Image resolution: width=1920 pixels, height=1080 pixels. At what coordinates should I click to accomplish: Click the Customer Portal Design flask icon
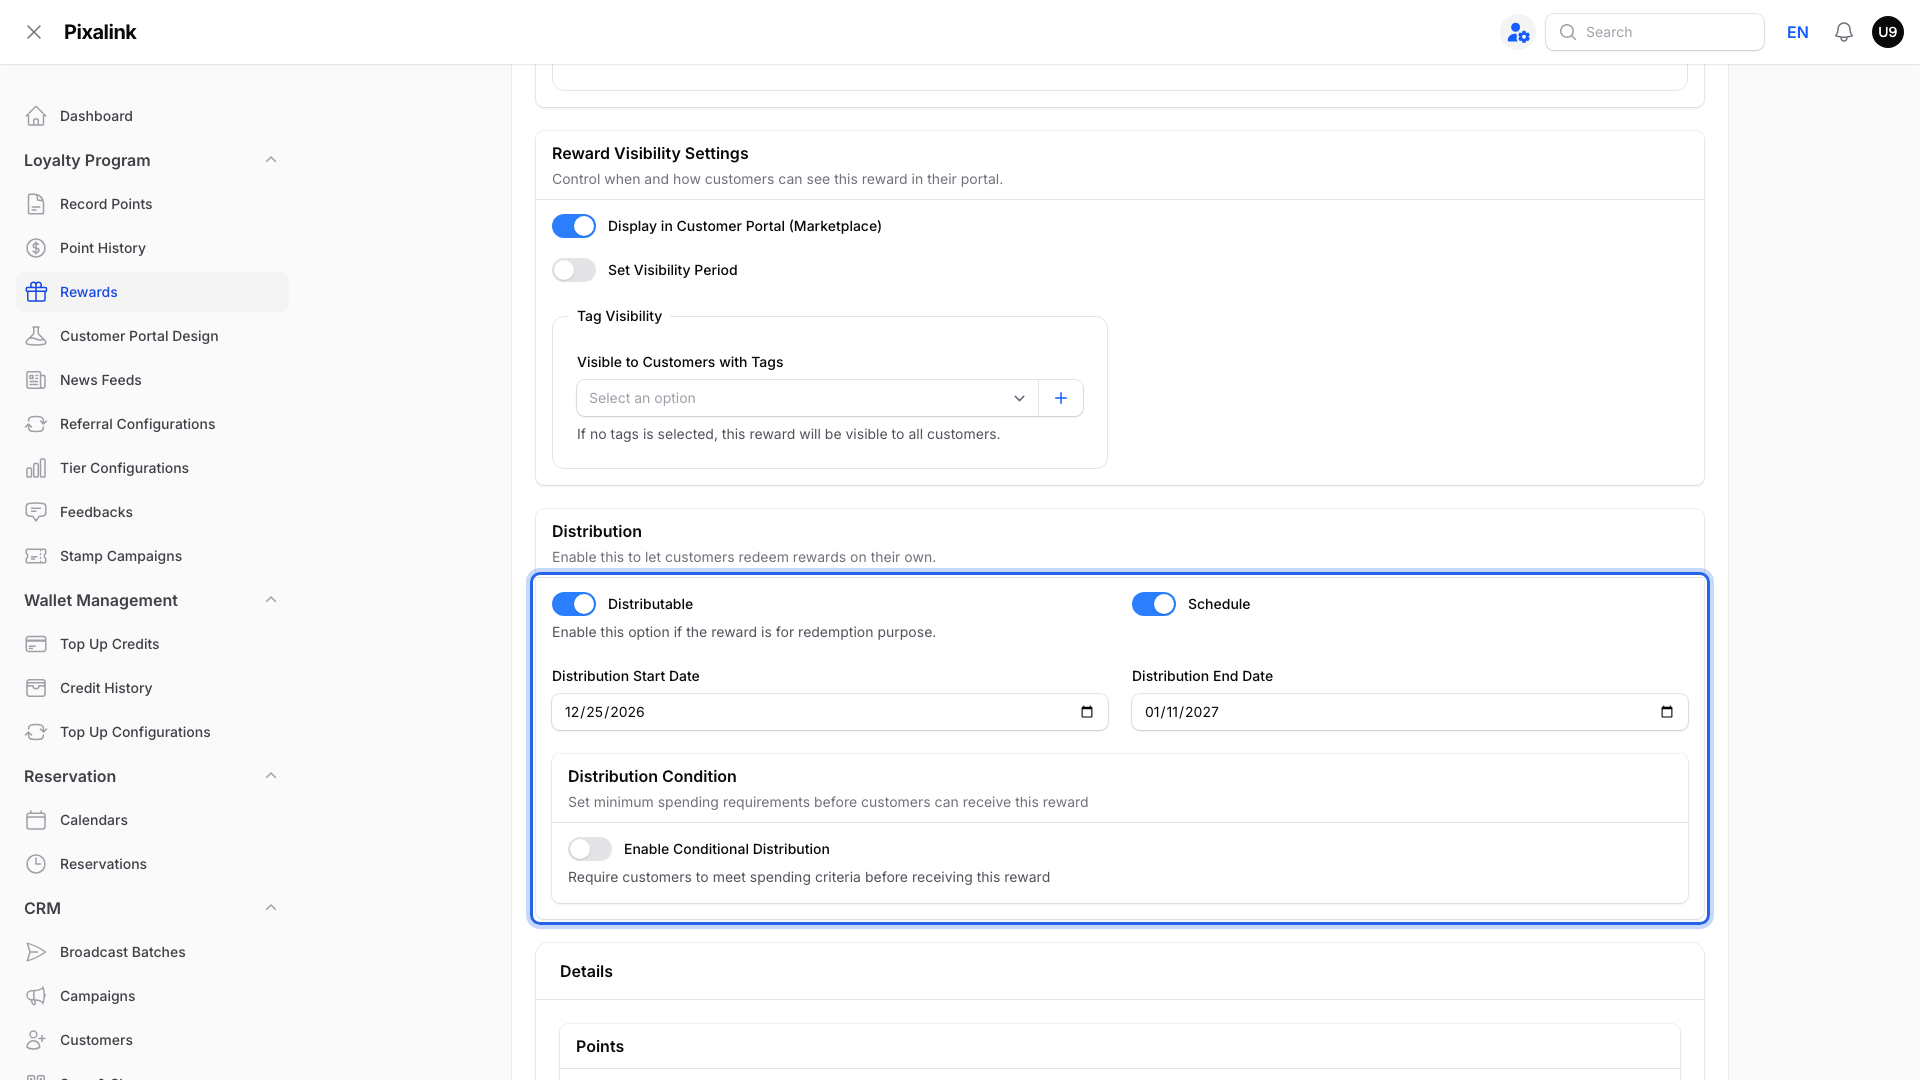click(x=36, y=336)
